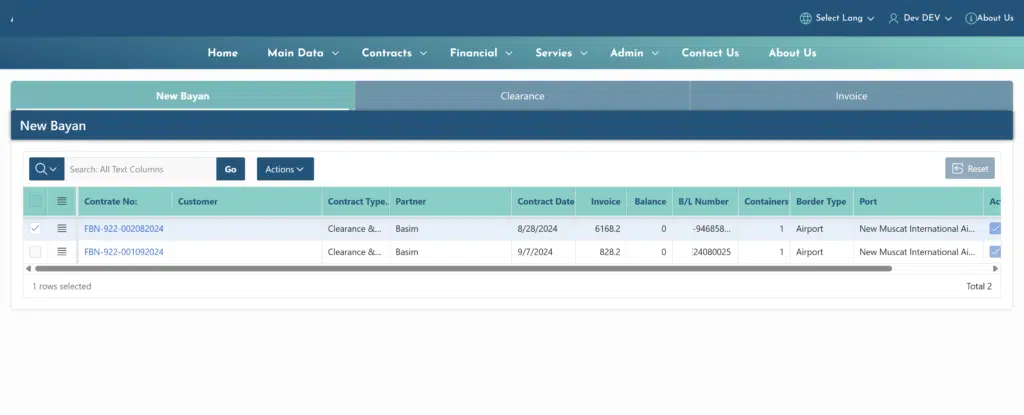The width and height of the screenshot is (1024, 415).
Task: Toggle the select-all header checkbox
Action: [35, 201]
